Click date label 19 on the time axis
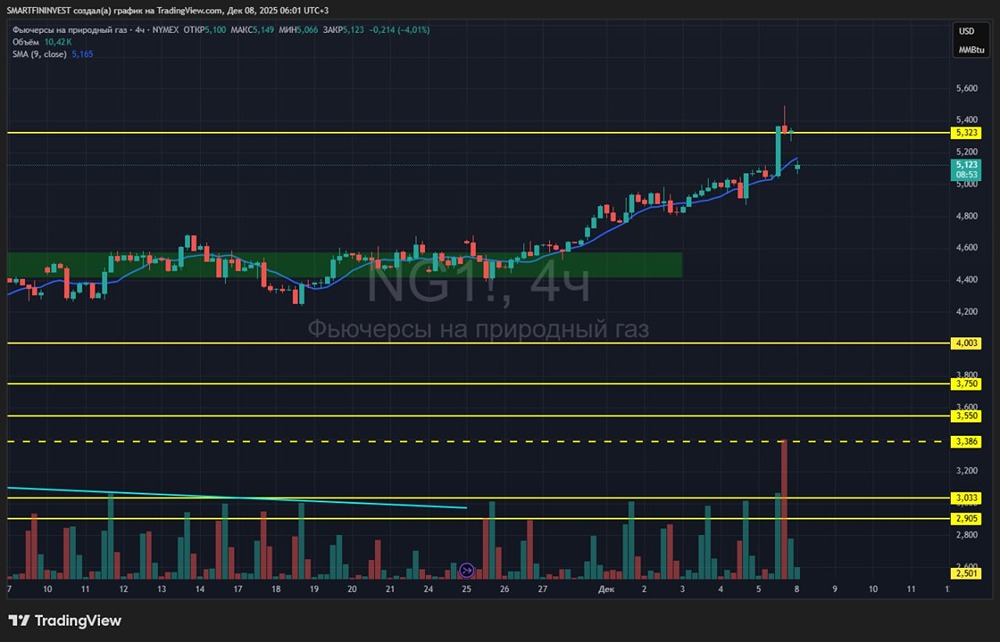The height and width of the screenshot is (642, 1000). pyautogui.click(x=314, y=589)
